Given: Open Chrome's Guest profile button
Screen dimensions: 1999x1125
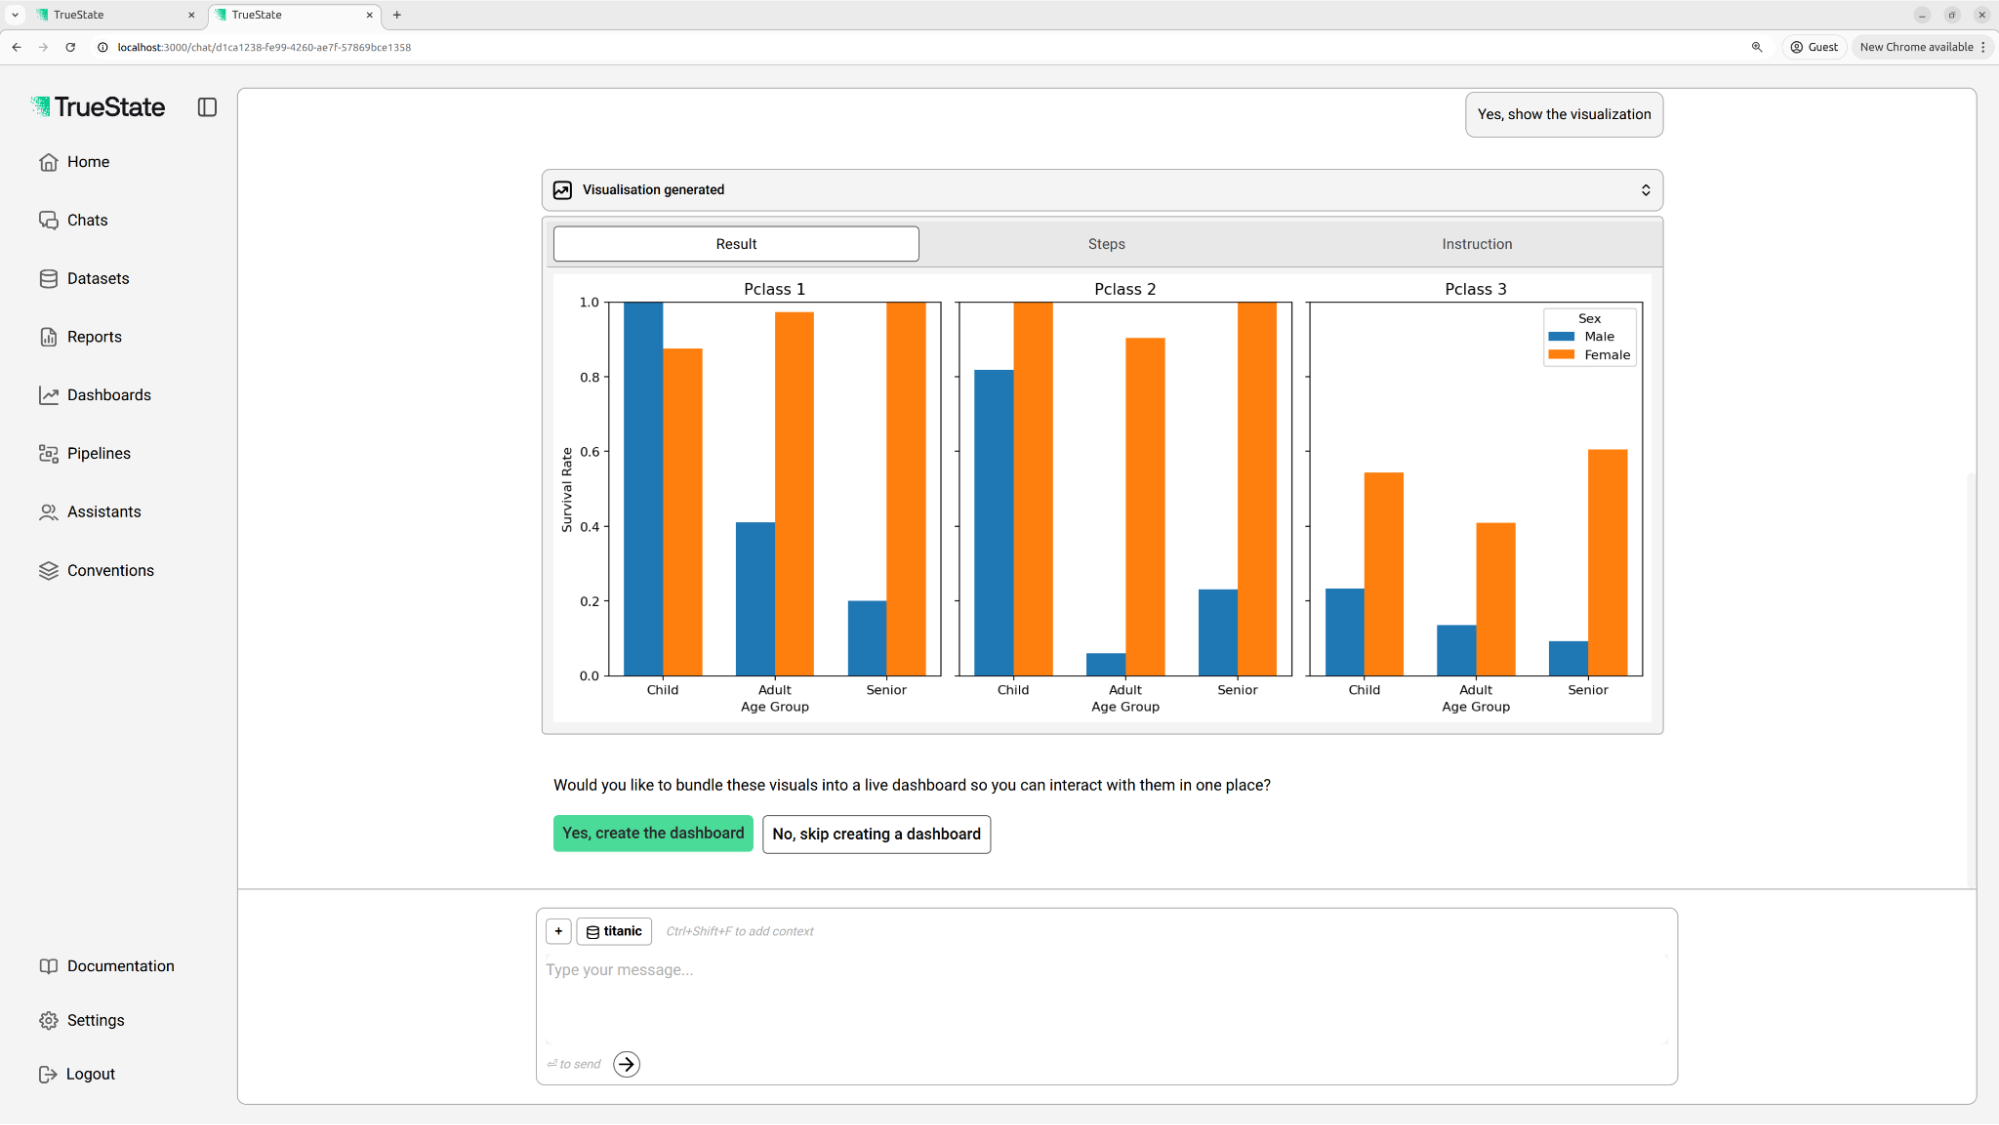Looking at the screenshot, I should pyautogui.click(x=1813, y=47).
